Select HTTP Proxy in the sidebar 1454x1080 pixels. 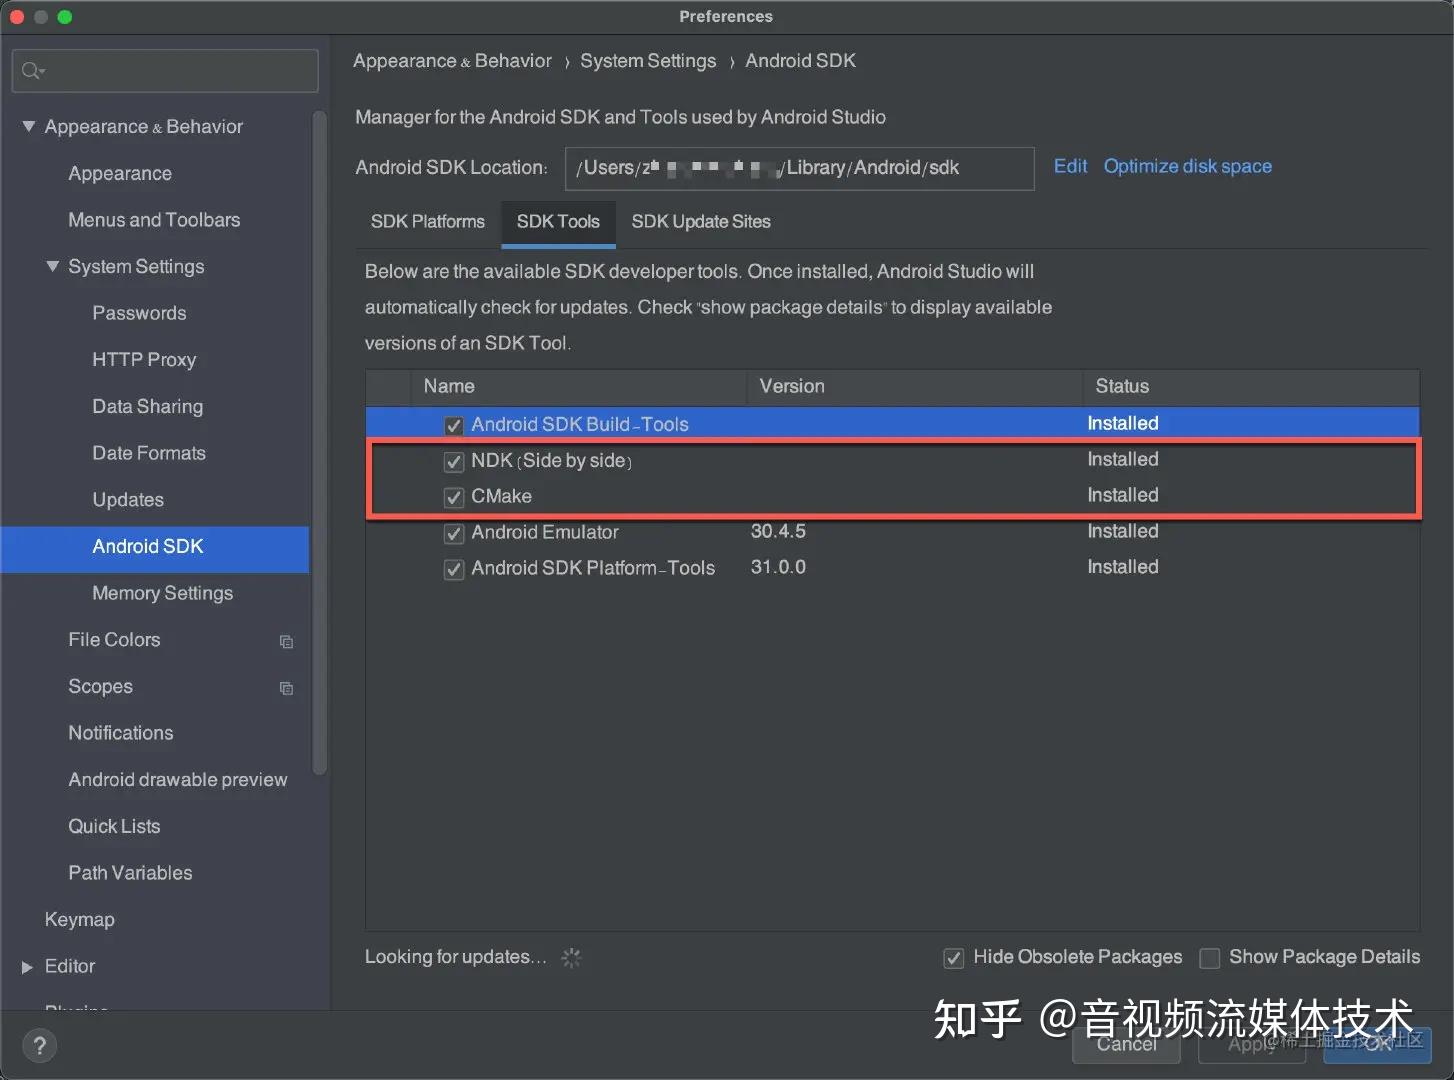point(143,359)
